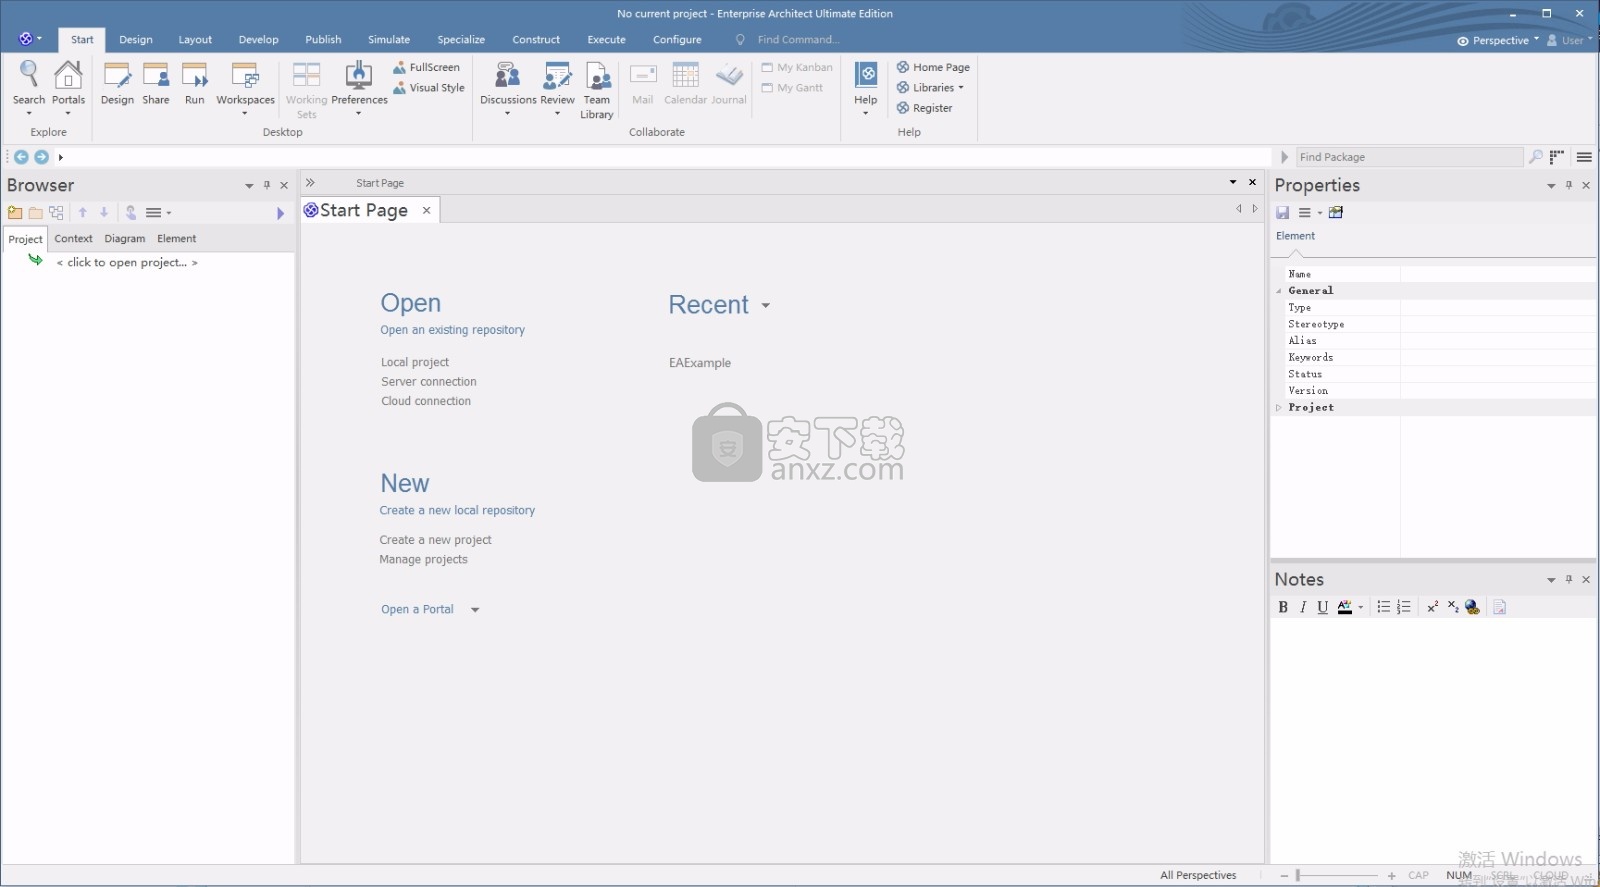Open the Libraries dropdown in Help group

click(x=930, y=88)
